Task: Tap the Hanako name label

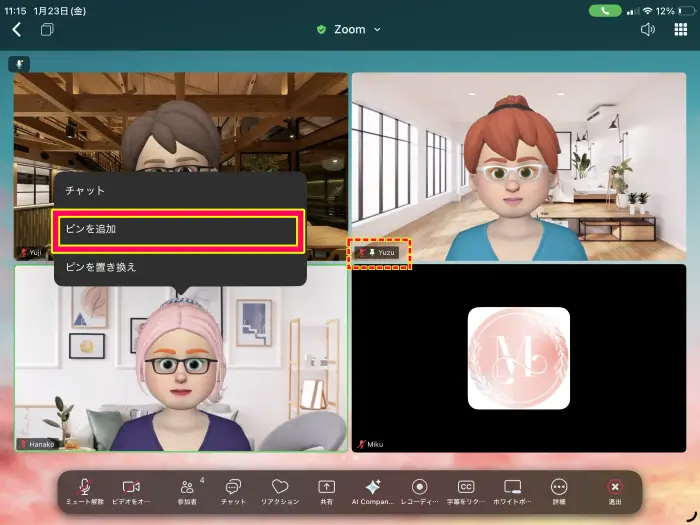Action: (x=38, y=444)
